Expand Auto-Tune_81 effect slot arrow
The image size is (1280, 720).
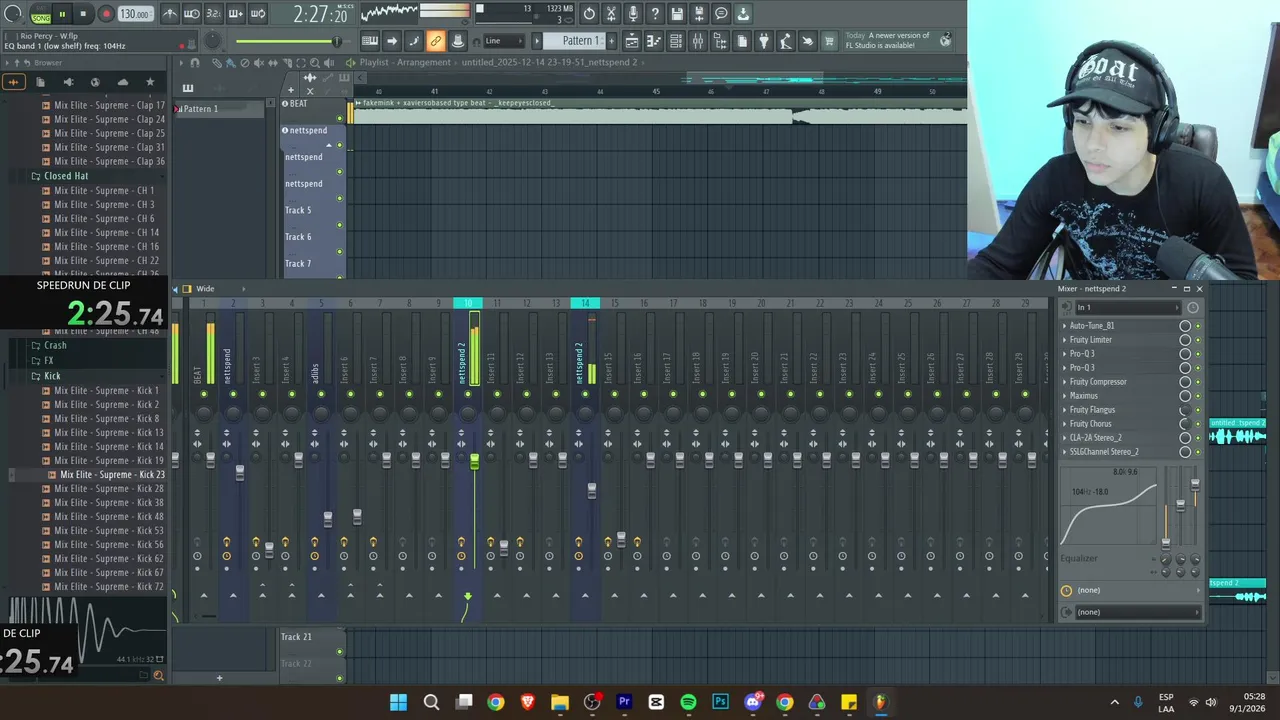[1064, 326]
